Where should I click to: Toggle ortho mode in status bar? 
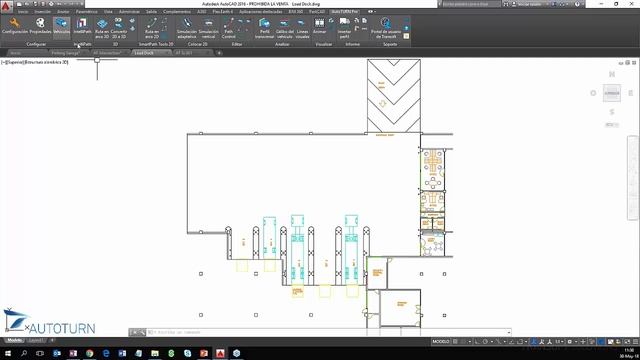[x=477, y=342]
